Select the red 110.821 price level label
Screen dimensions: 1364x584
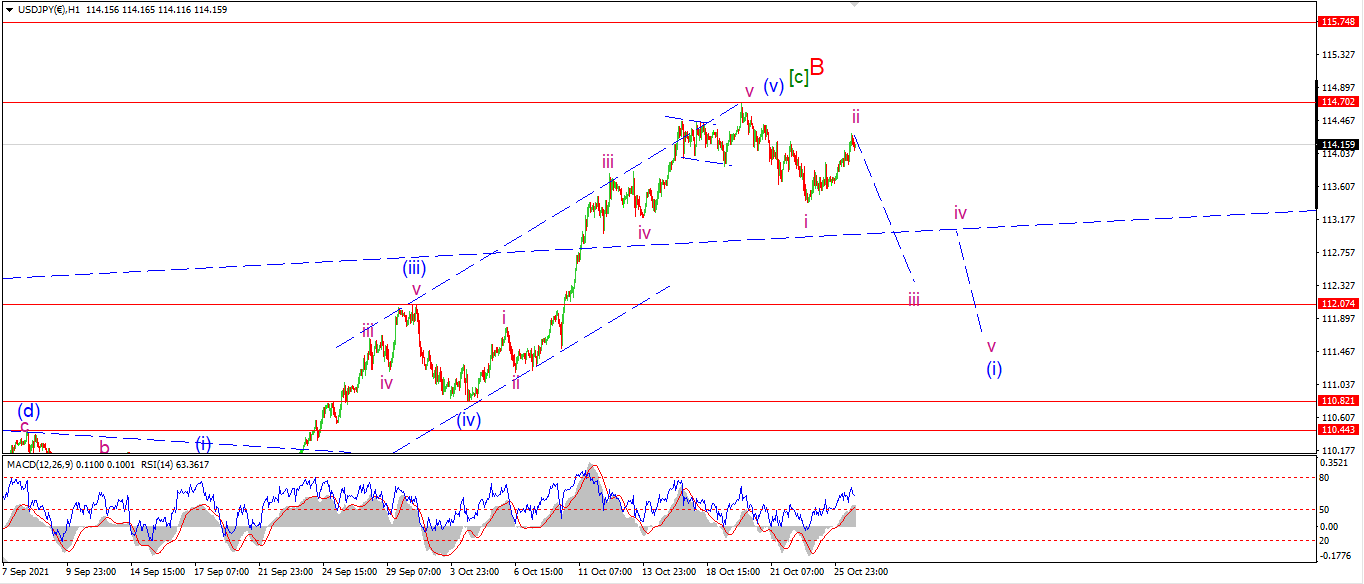click(1338, 400)
